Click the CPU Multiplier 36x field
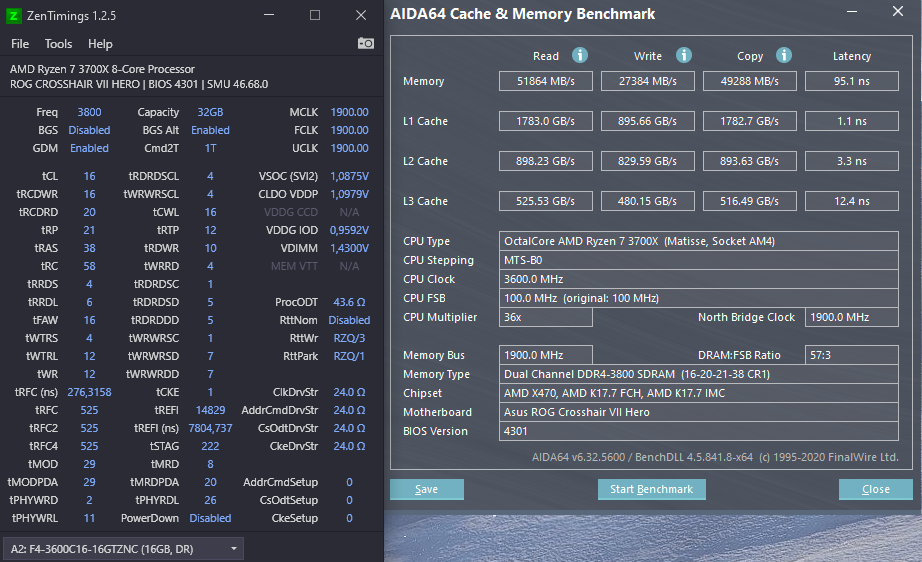This screenshot has height=562, width=922. [x=546, y=317]
